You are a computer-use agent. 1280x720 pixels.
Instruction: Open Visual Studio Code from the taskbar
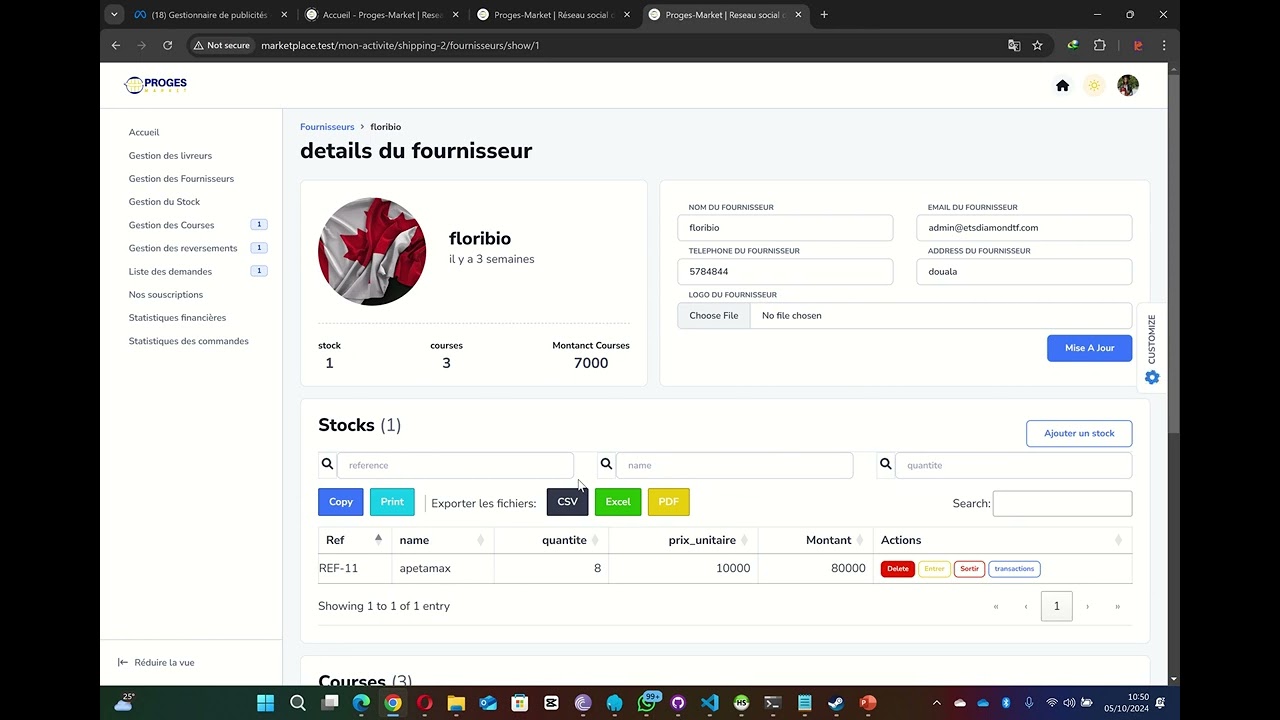tap(709, 703)
